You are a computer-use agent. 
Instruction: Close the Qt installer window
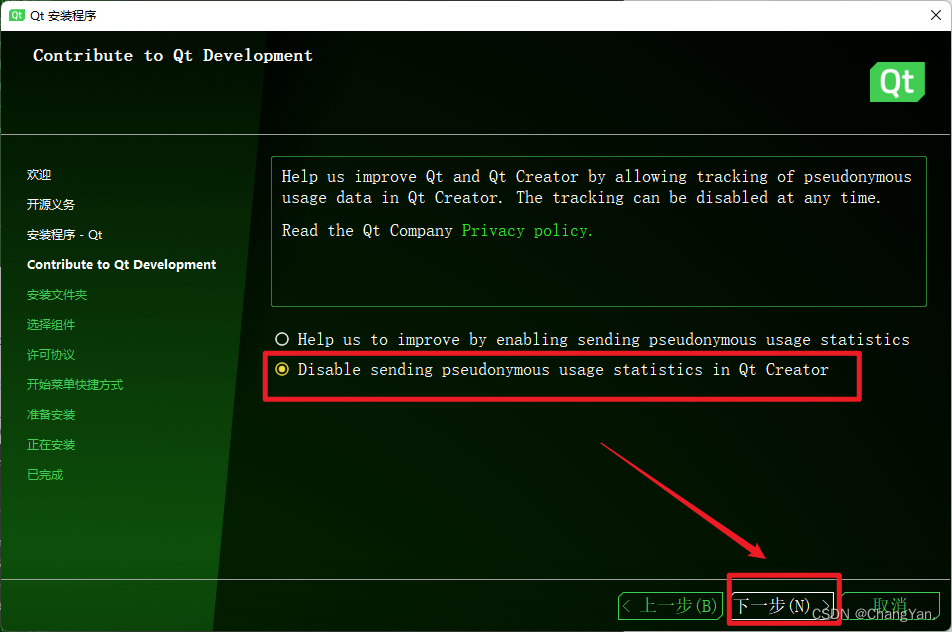[936, 15]
